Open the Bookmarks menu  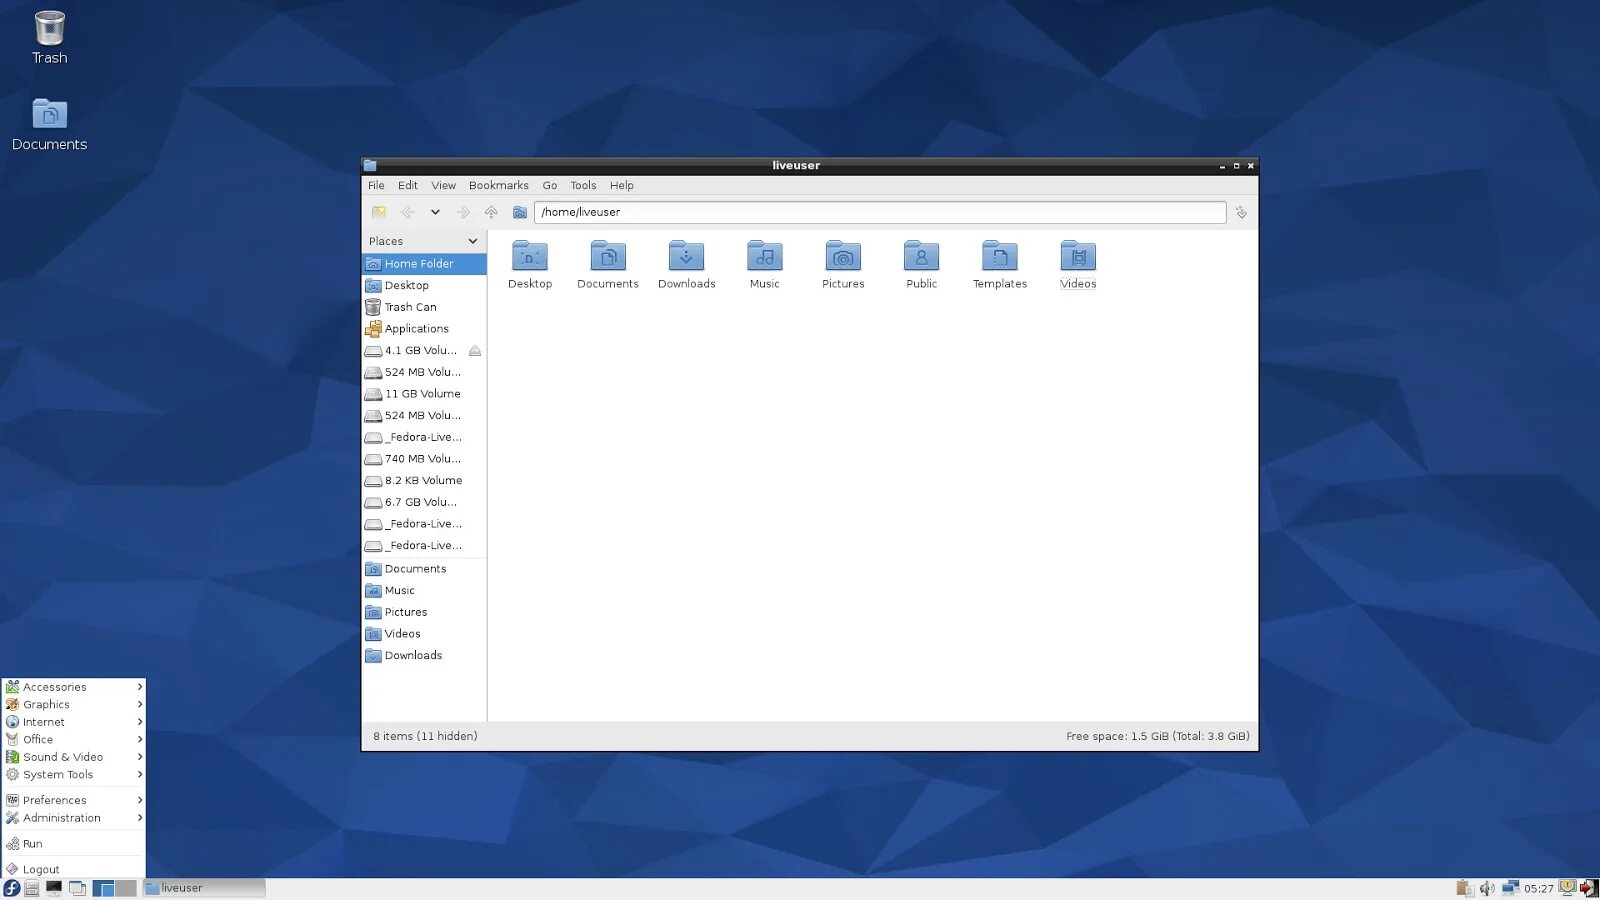click(x=498, y=185)
